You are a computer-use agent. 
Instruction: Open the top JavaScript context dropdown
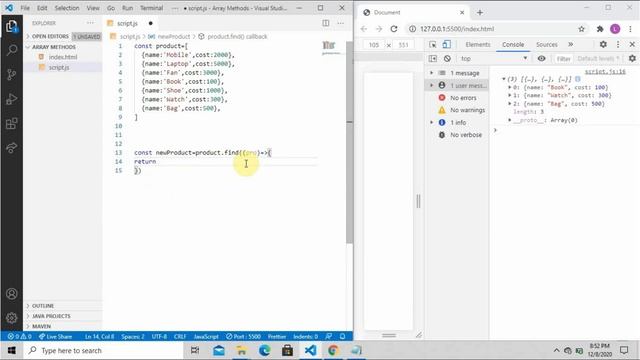tap(493, 59)
